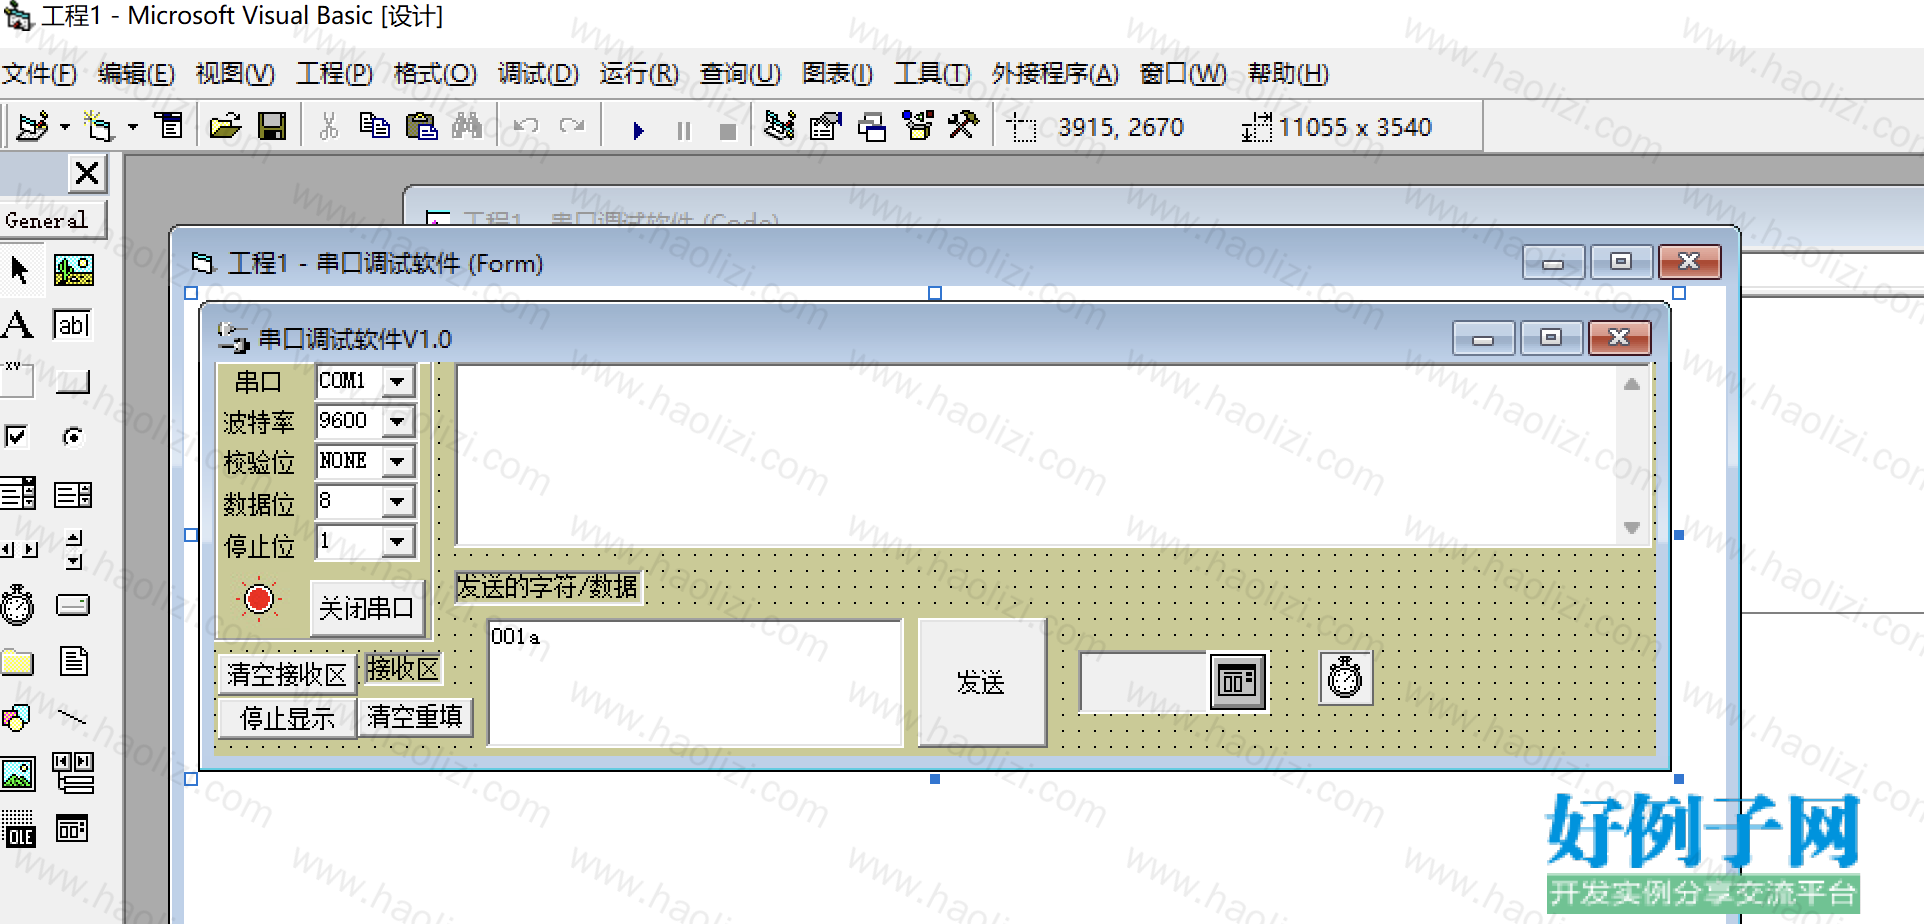Click the Add Form toolbar icon
Viewport: 1924px width, 924px height.
tap(98, 126)
